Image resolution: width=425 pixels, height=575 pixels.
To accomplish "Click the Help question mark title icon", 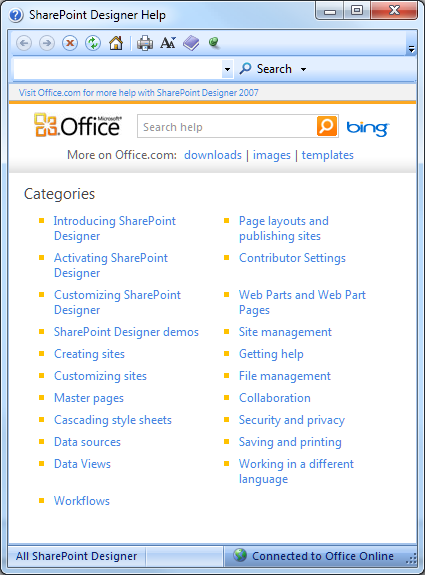I will 16,15.
